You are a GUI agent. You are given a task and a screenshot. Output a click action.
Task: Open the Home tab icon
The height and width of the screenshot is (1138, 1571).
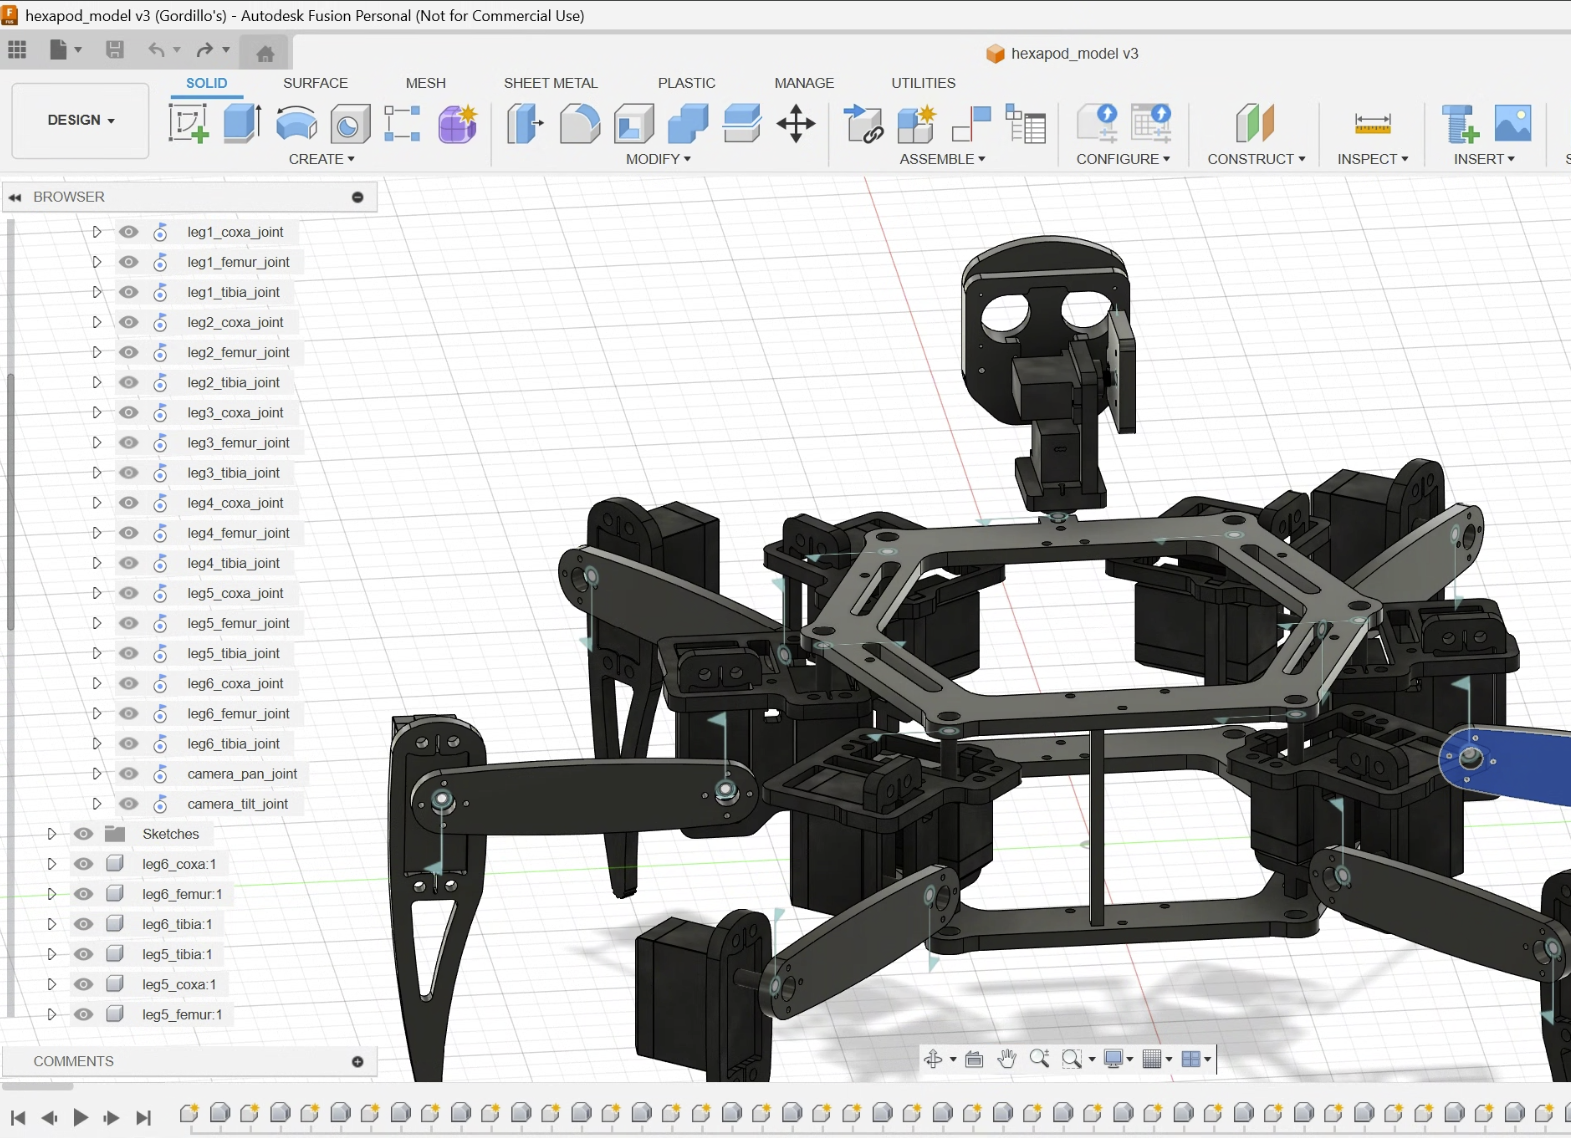tap(265, 54)
